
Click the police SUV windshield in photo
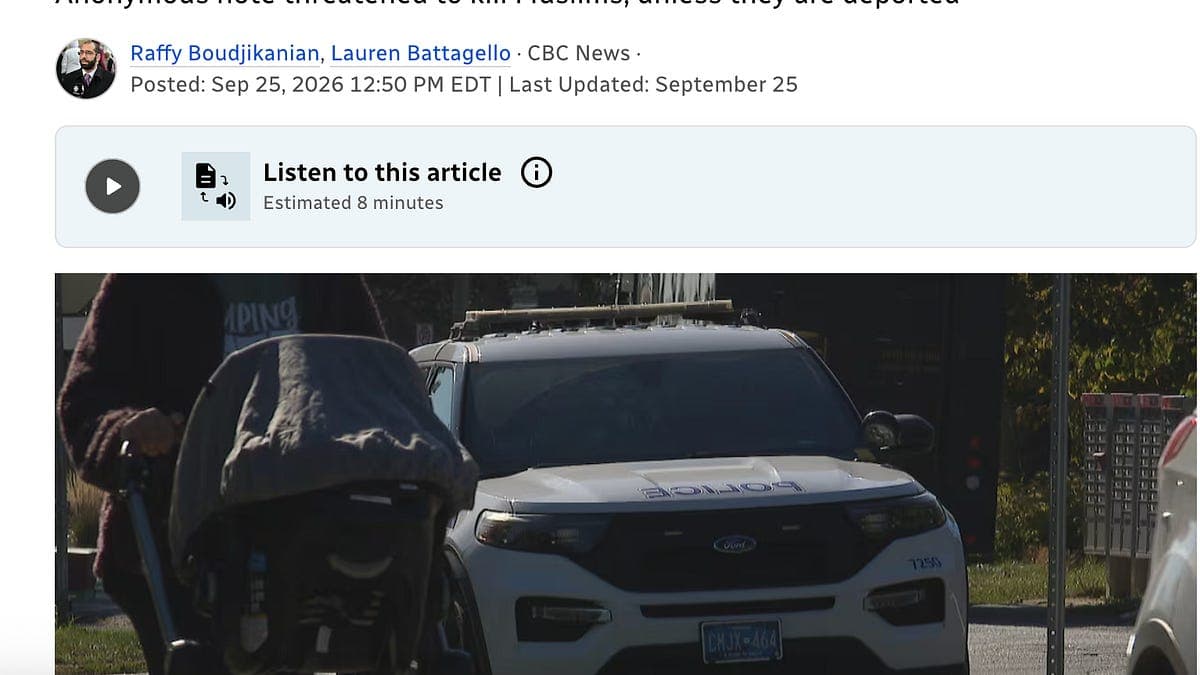pyautogui.click(x=650, y=407)
